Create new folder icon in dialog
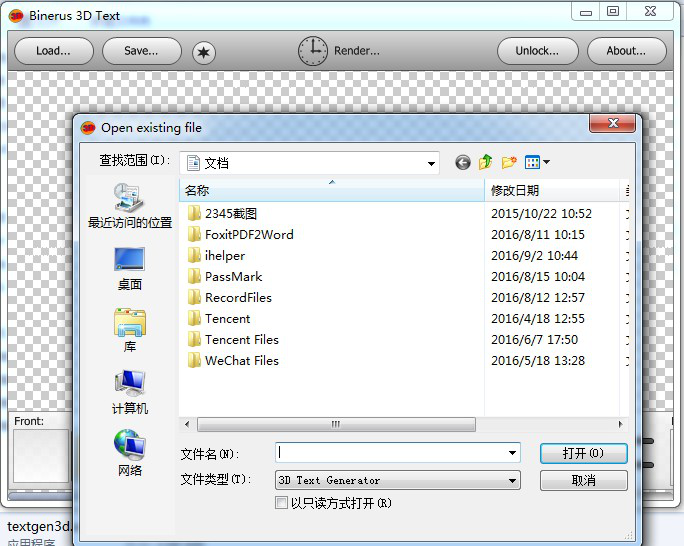Image resolution: width=684 pixels, height=546 pixels. 509,163
